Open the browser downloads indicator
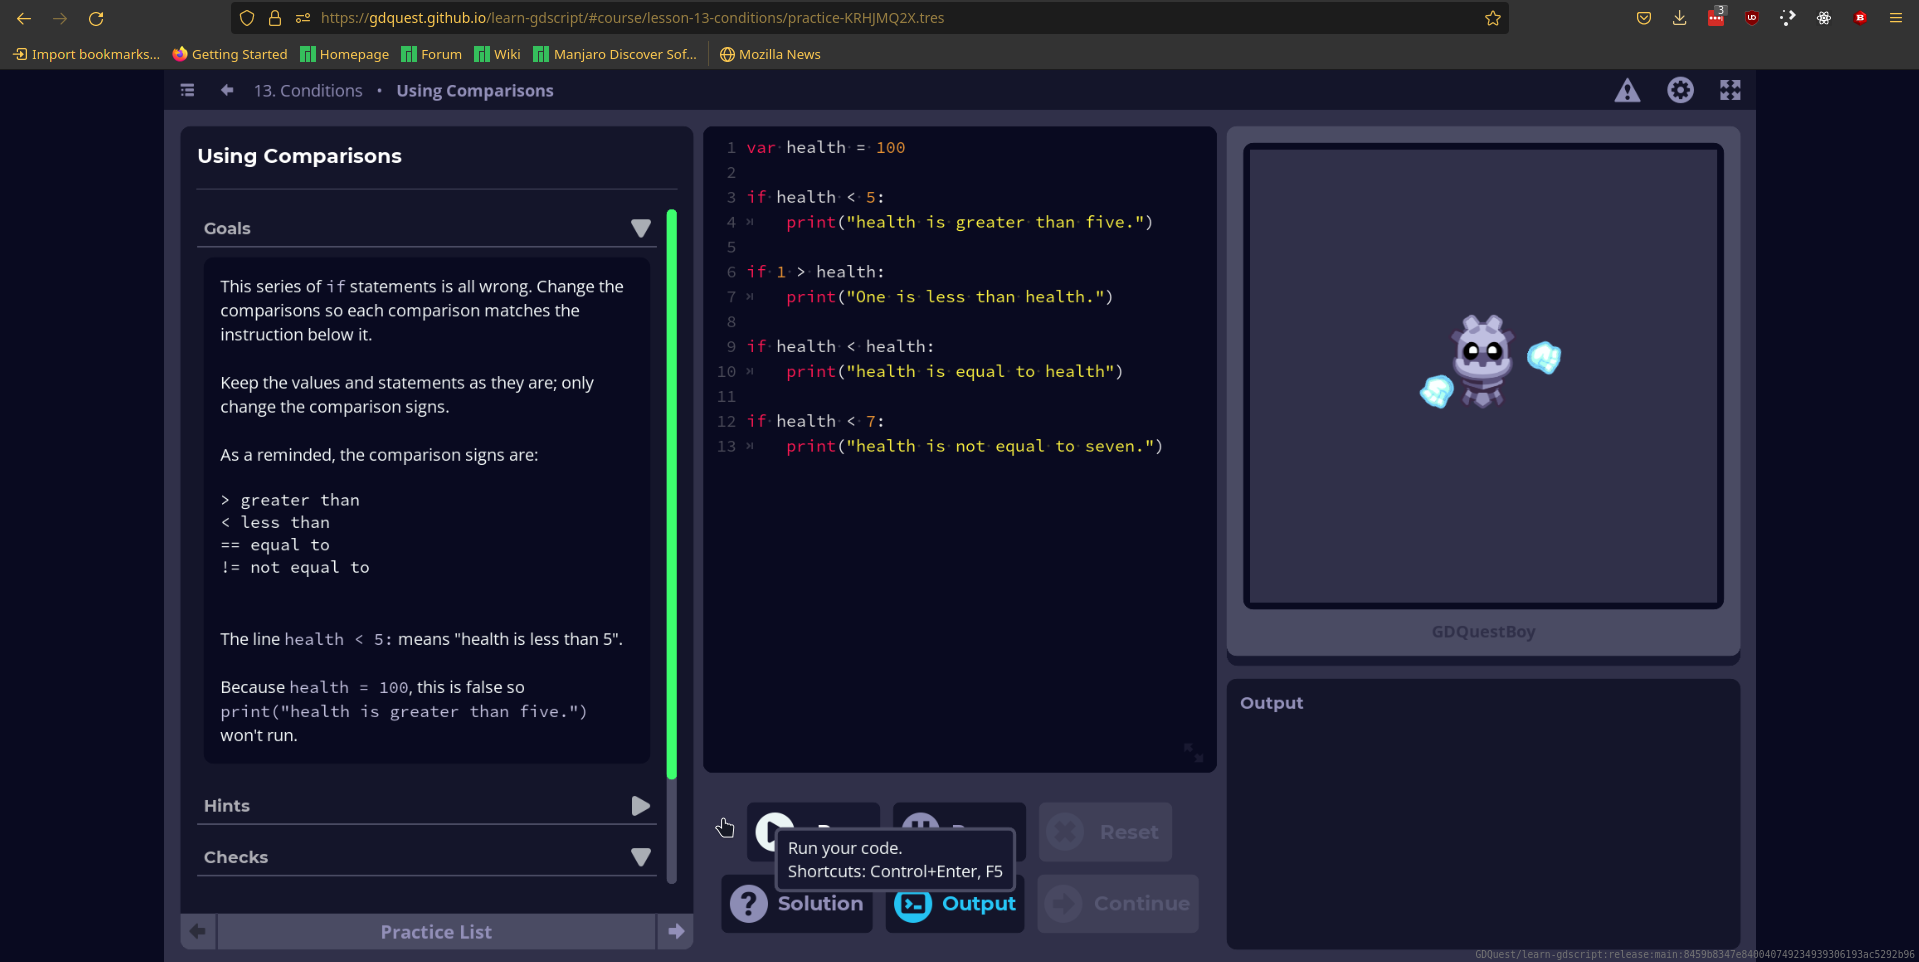The image size is (1919, 962). (x=1679, y=17)
